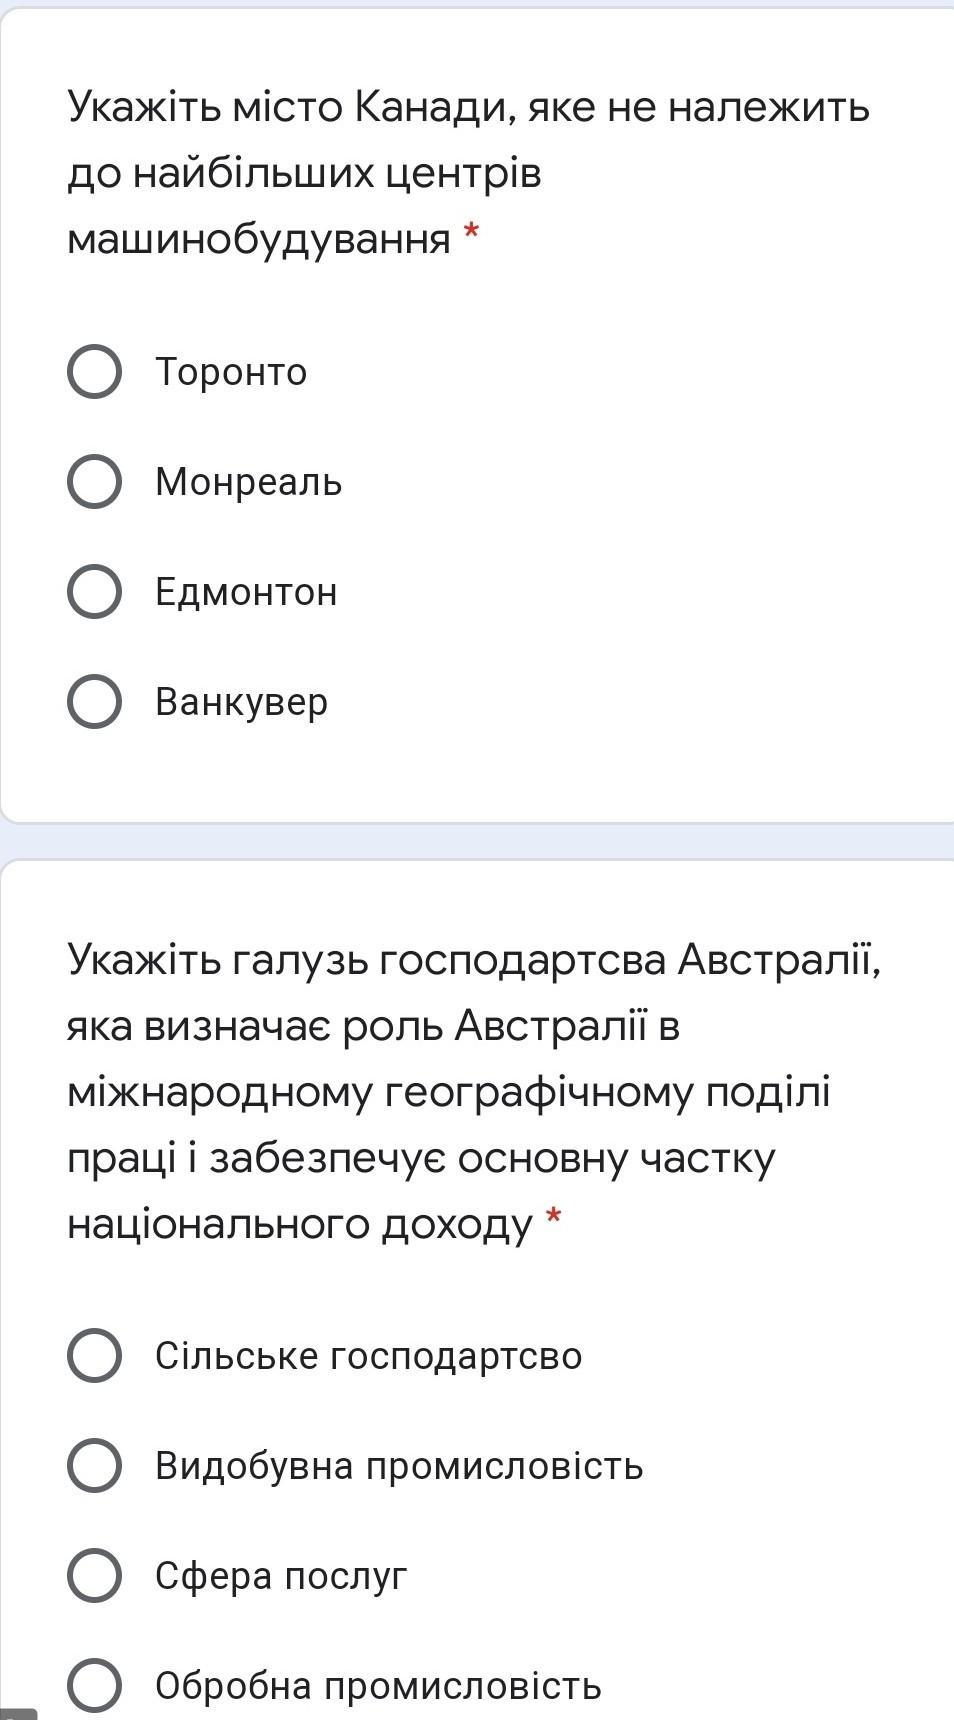Pick the Ванкувер radio circle

(x=95, y=702)
